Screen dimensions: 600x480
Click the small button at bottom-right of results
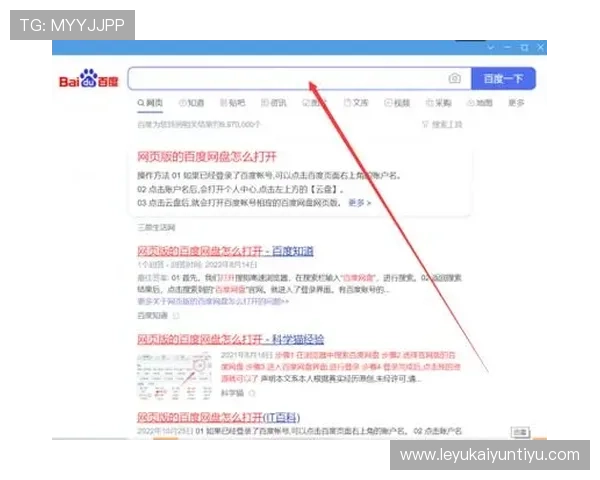click(520, 432)
